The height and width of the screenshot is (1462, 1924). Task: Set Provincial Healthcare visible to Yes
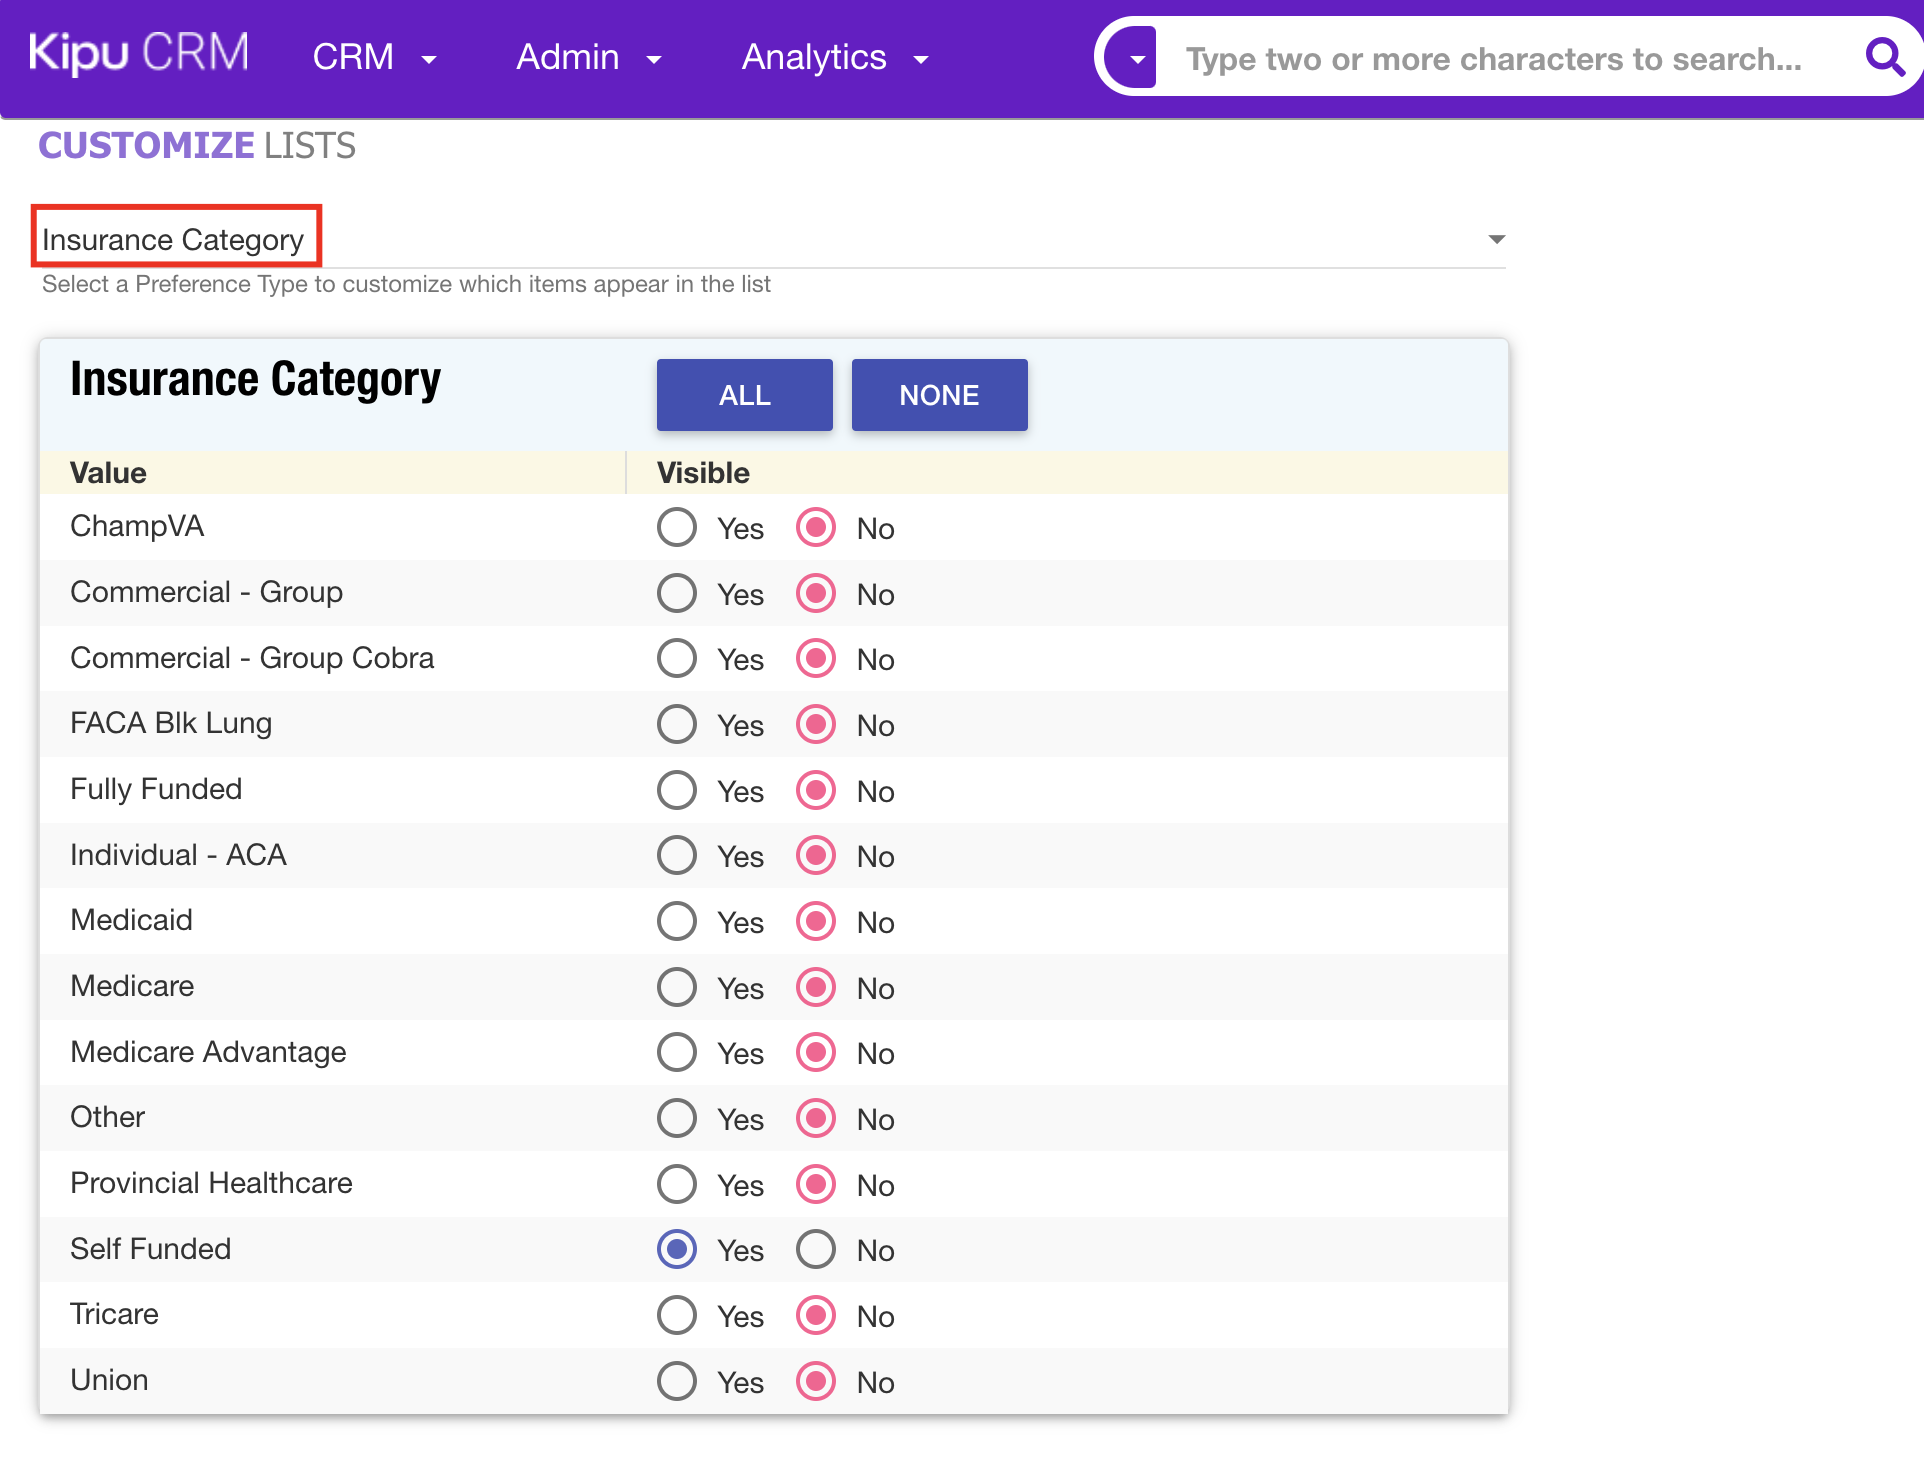(677, 1184)
